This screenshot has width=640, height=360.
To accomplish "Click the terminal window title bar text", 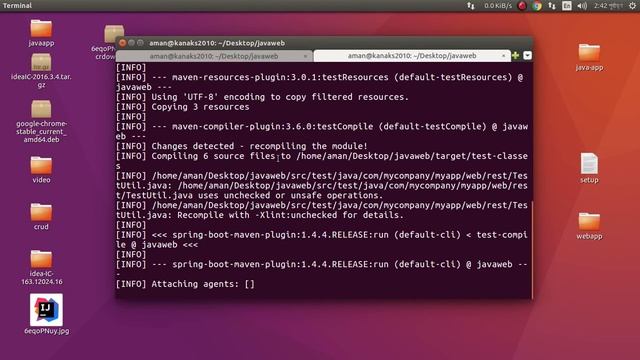I will click(217, 43).
